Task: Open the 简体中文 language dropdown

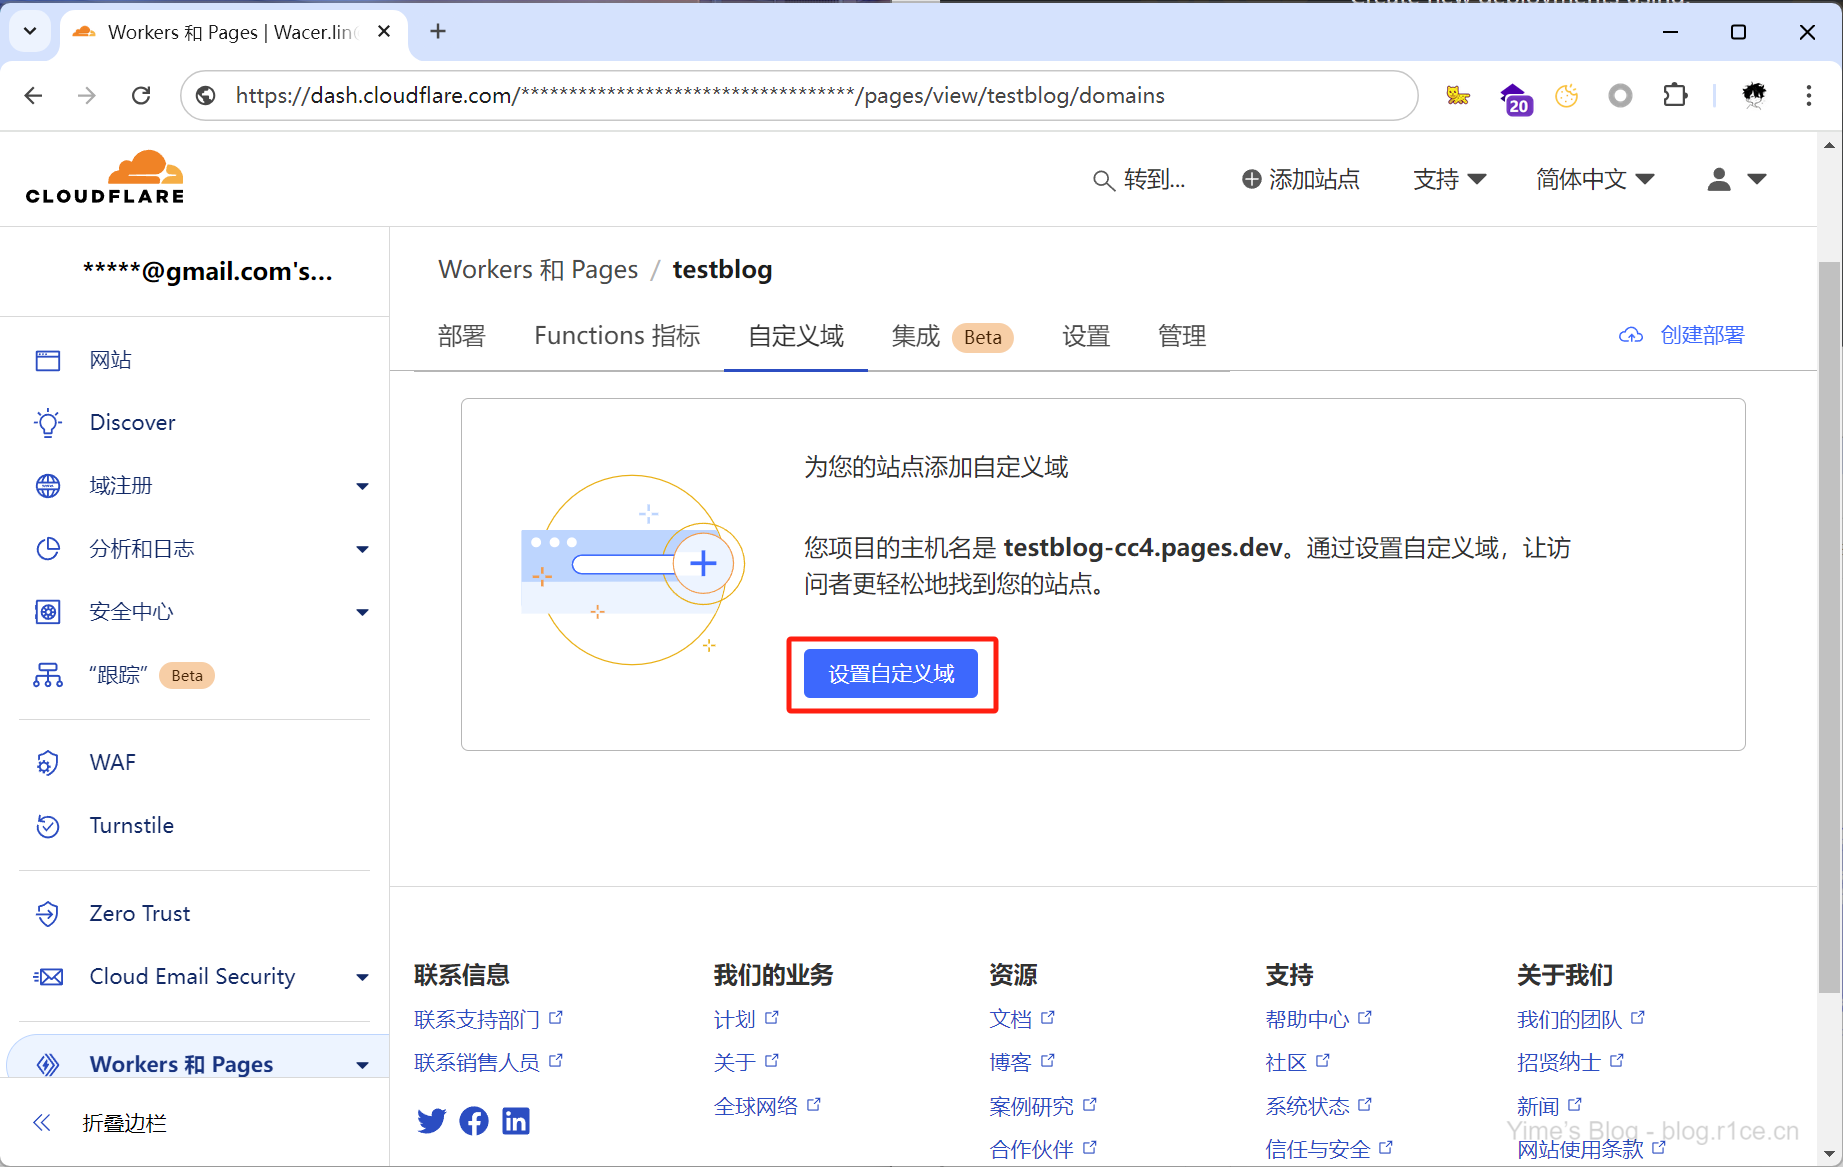Action: pyautogui.click(x=1595, y=179)
